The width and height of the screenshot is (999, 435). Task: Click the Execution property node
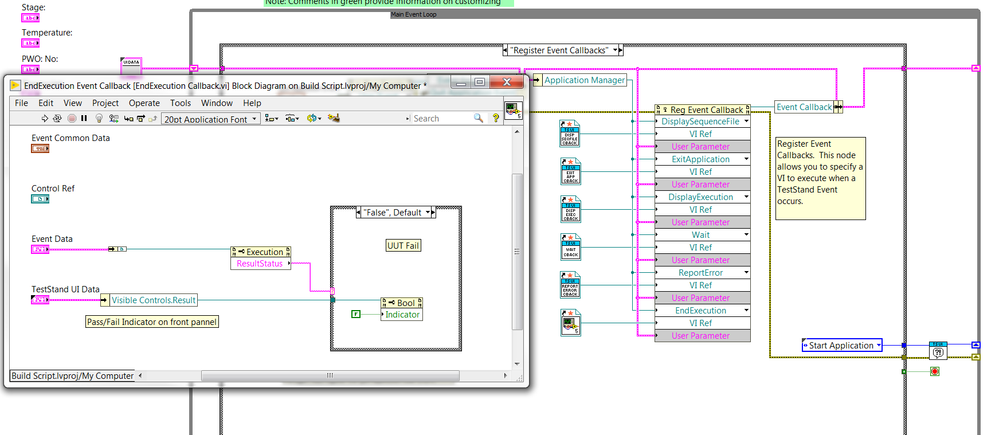260,252
